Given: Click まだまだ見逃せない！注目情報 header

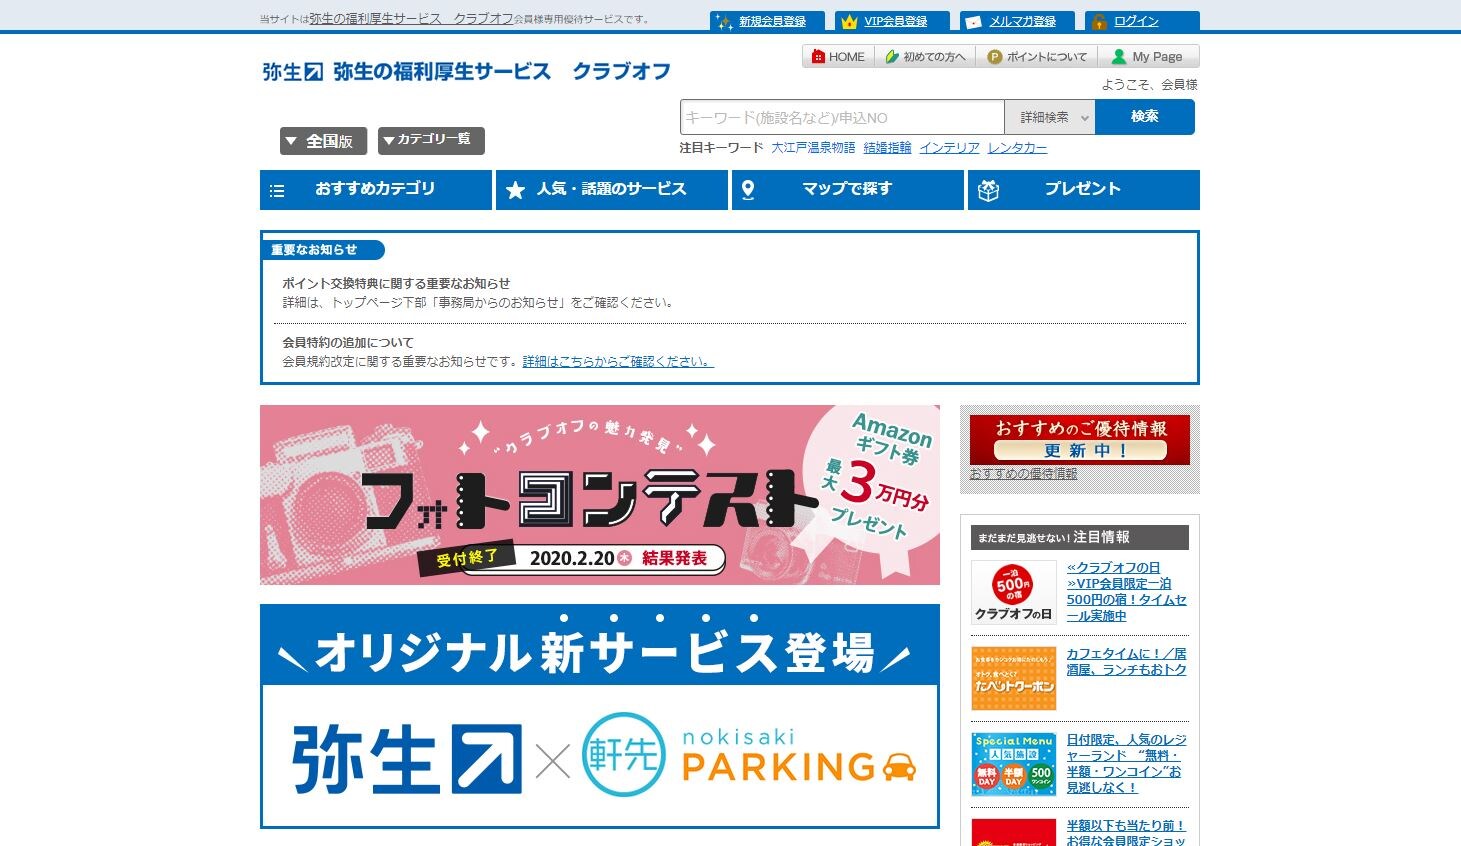Looking at the screenshot, I should [x=1080, y=537].
